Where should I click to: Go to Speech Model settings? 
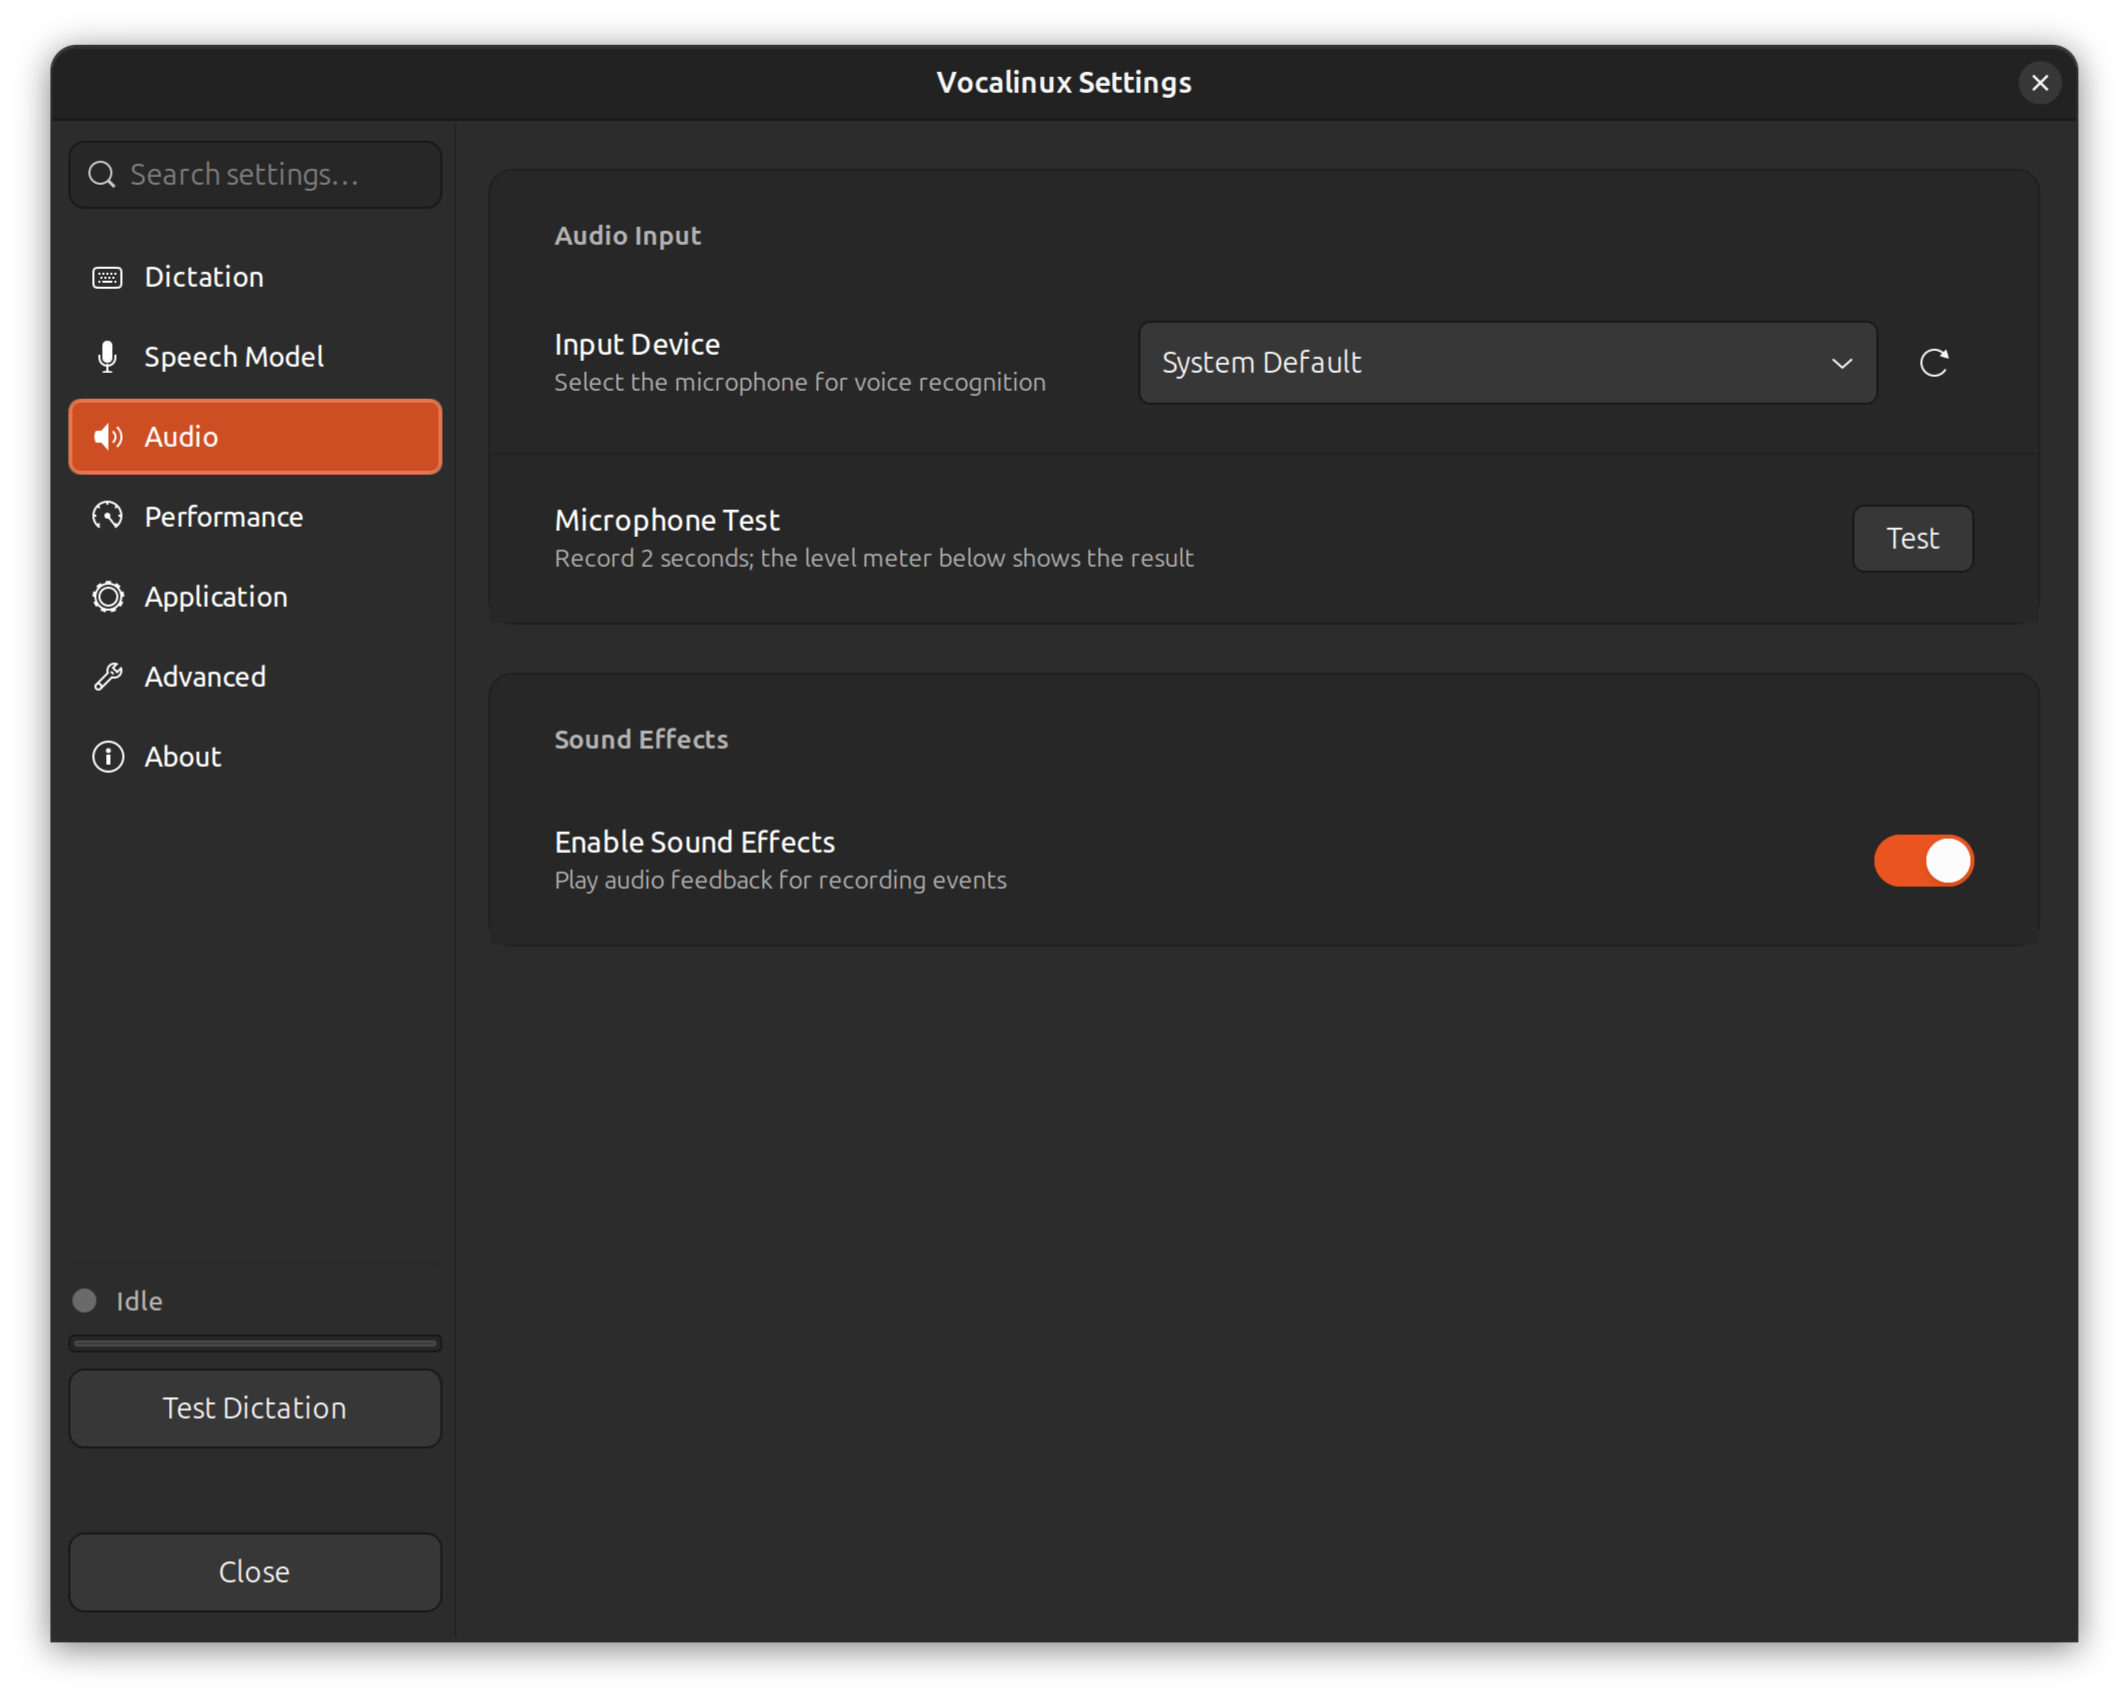255,357
